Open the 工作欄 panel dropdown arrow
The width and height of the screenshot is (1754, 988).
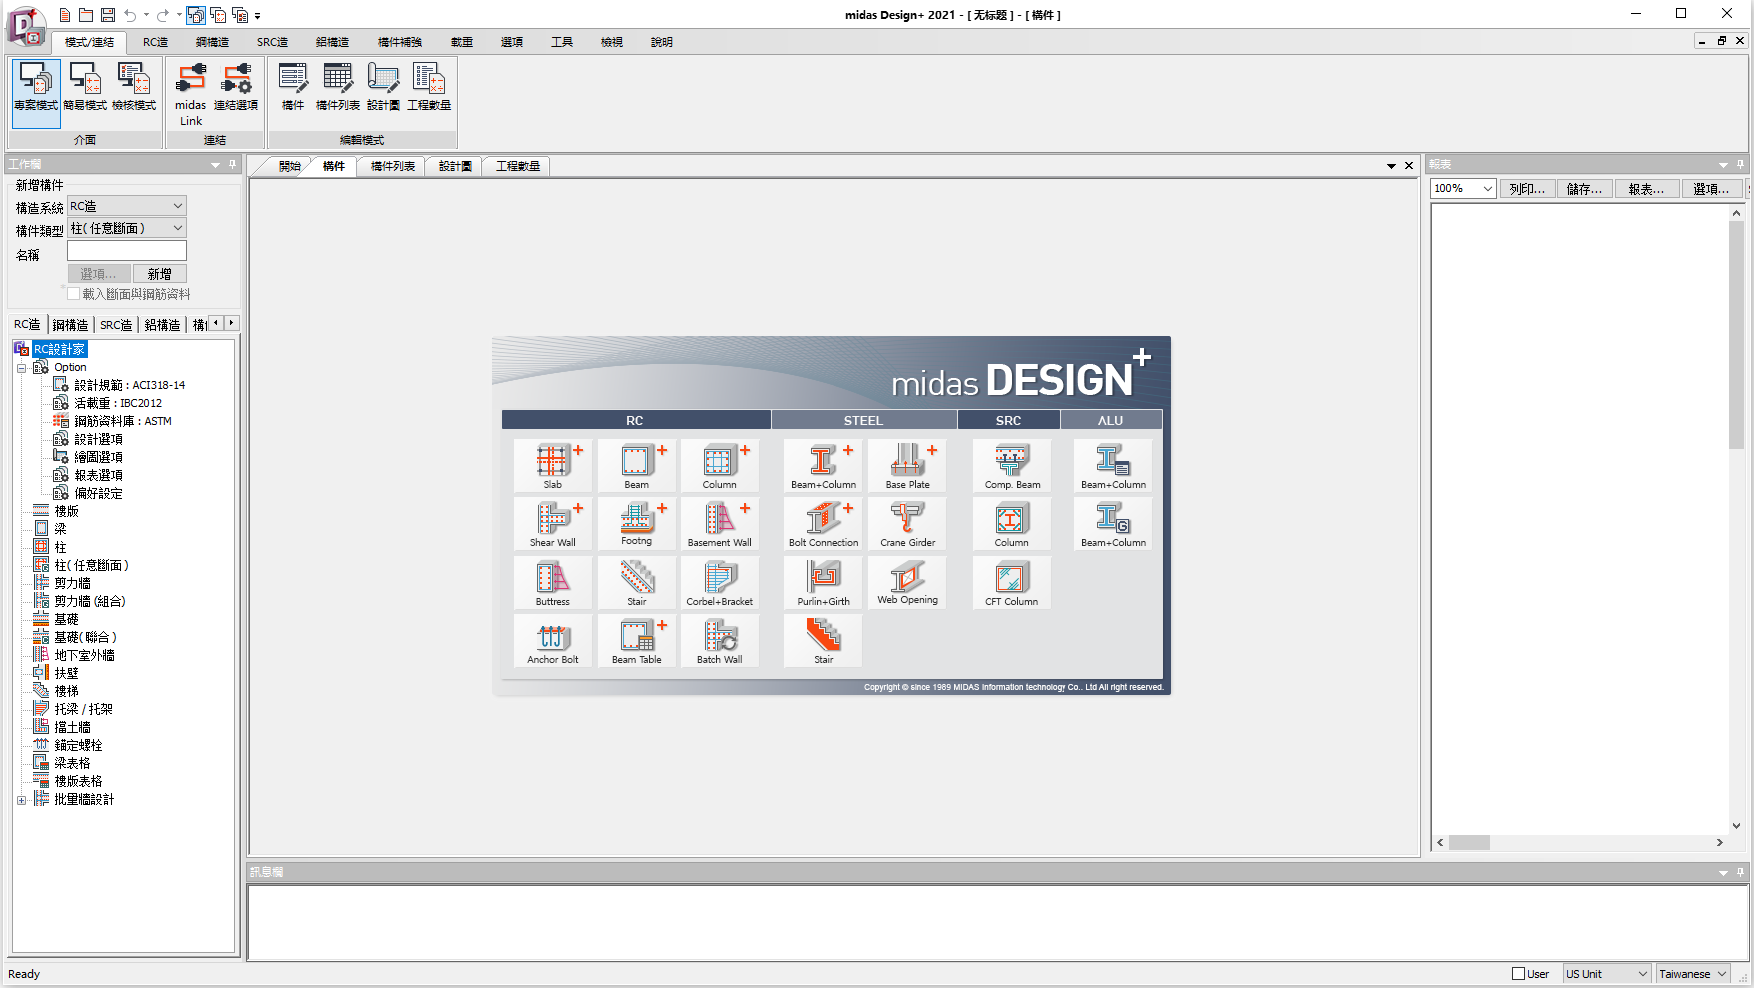point(215,165)
